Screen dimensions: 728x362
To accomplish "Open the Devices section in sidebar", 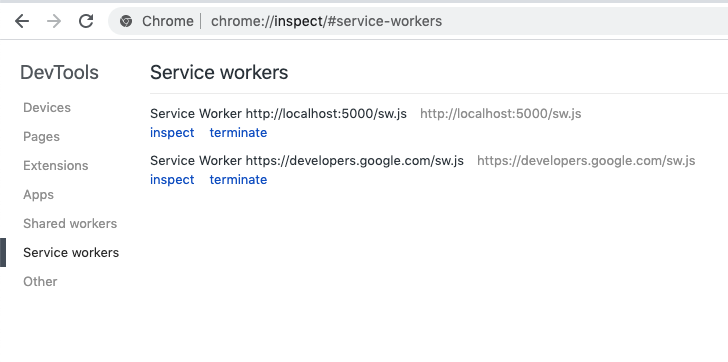I will (47, 108).
